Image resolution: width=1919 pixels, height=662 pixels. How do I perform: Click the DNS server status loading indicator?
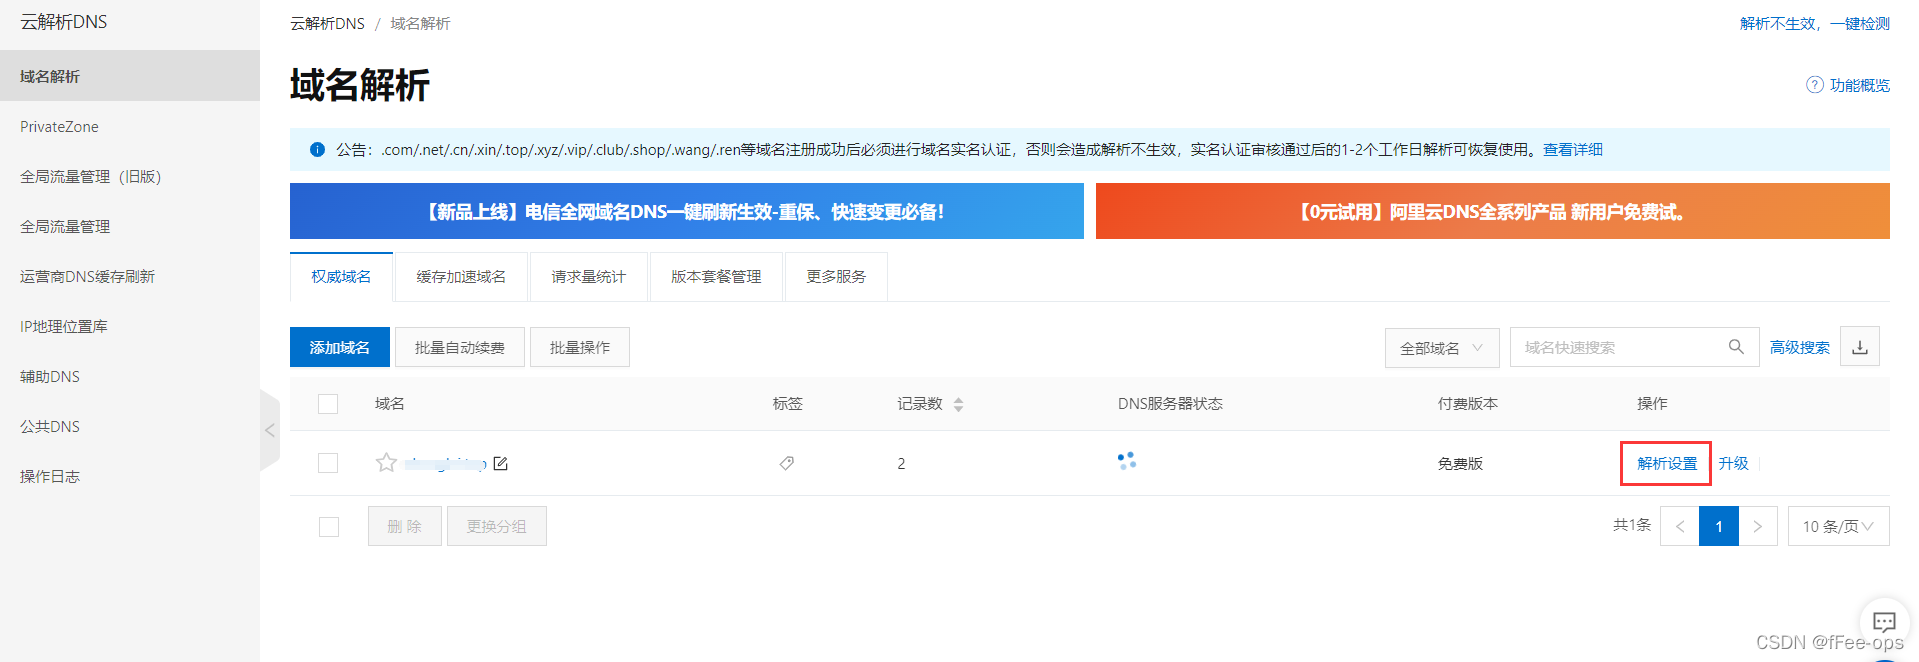coord(1127,461)
